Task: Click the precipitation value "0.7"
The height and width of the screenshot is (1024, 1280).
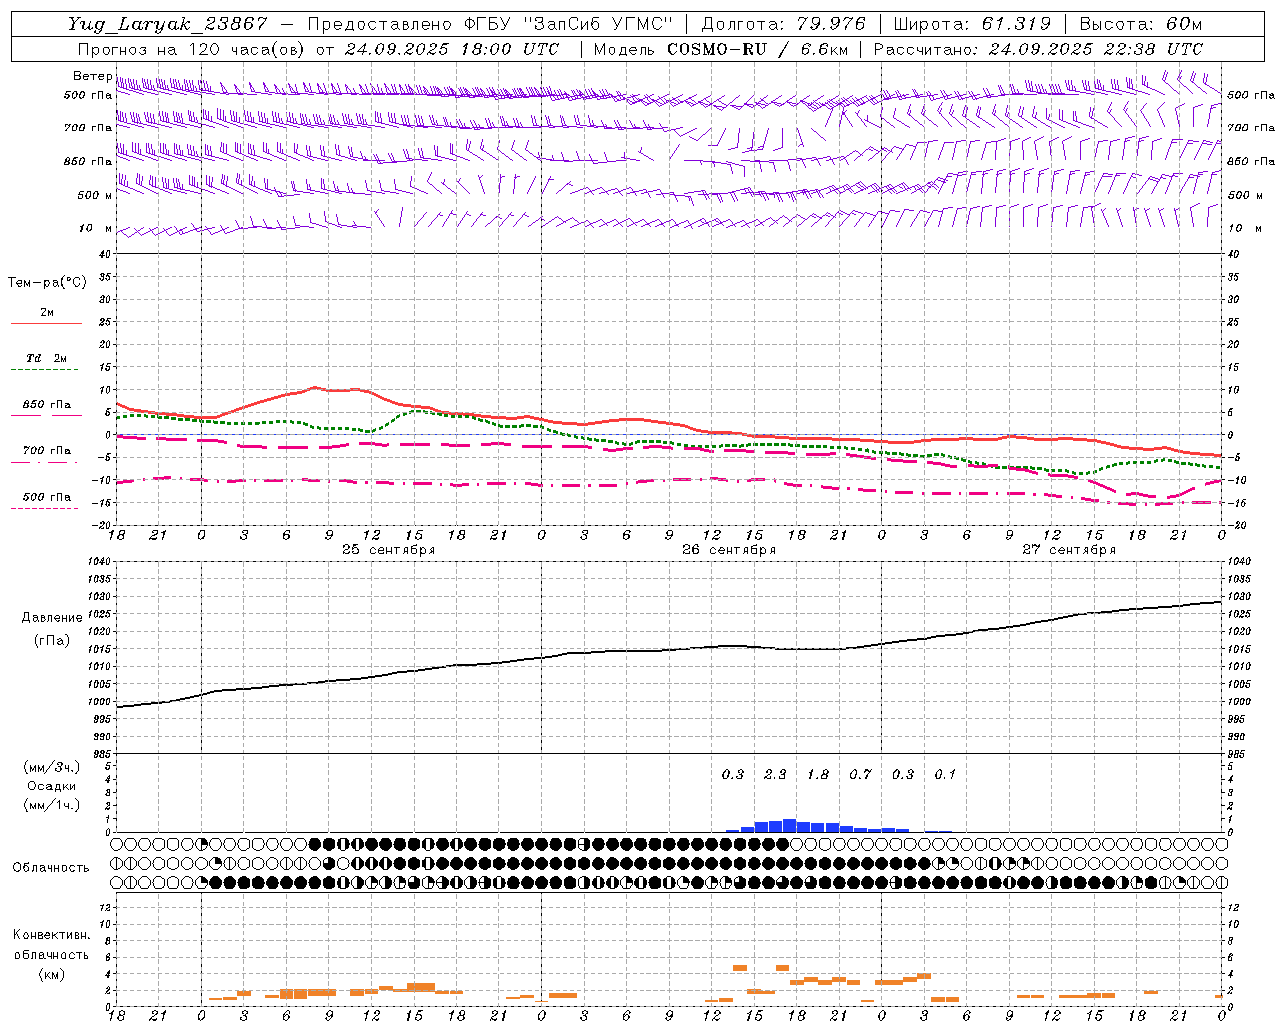Action: click(x=860, y=774)
